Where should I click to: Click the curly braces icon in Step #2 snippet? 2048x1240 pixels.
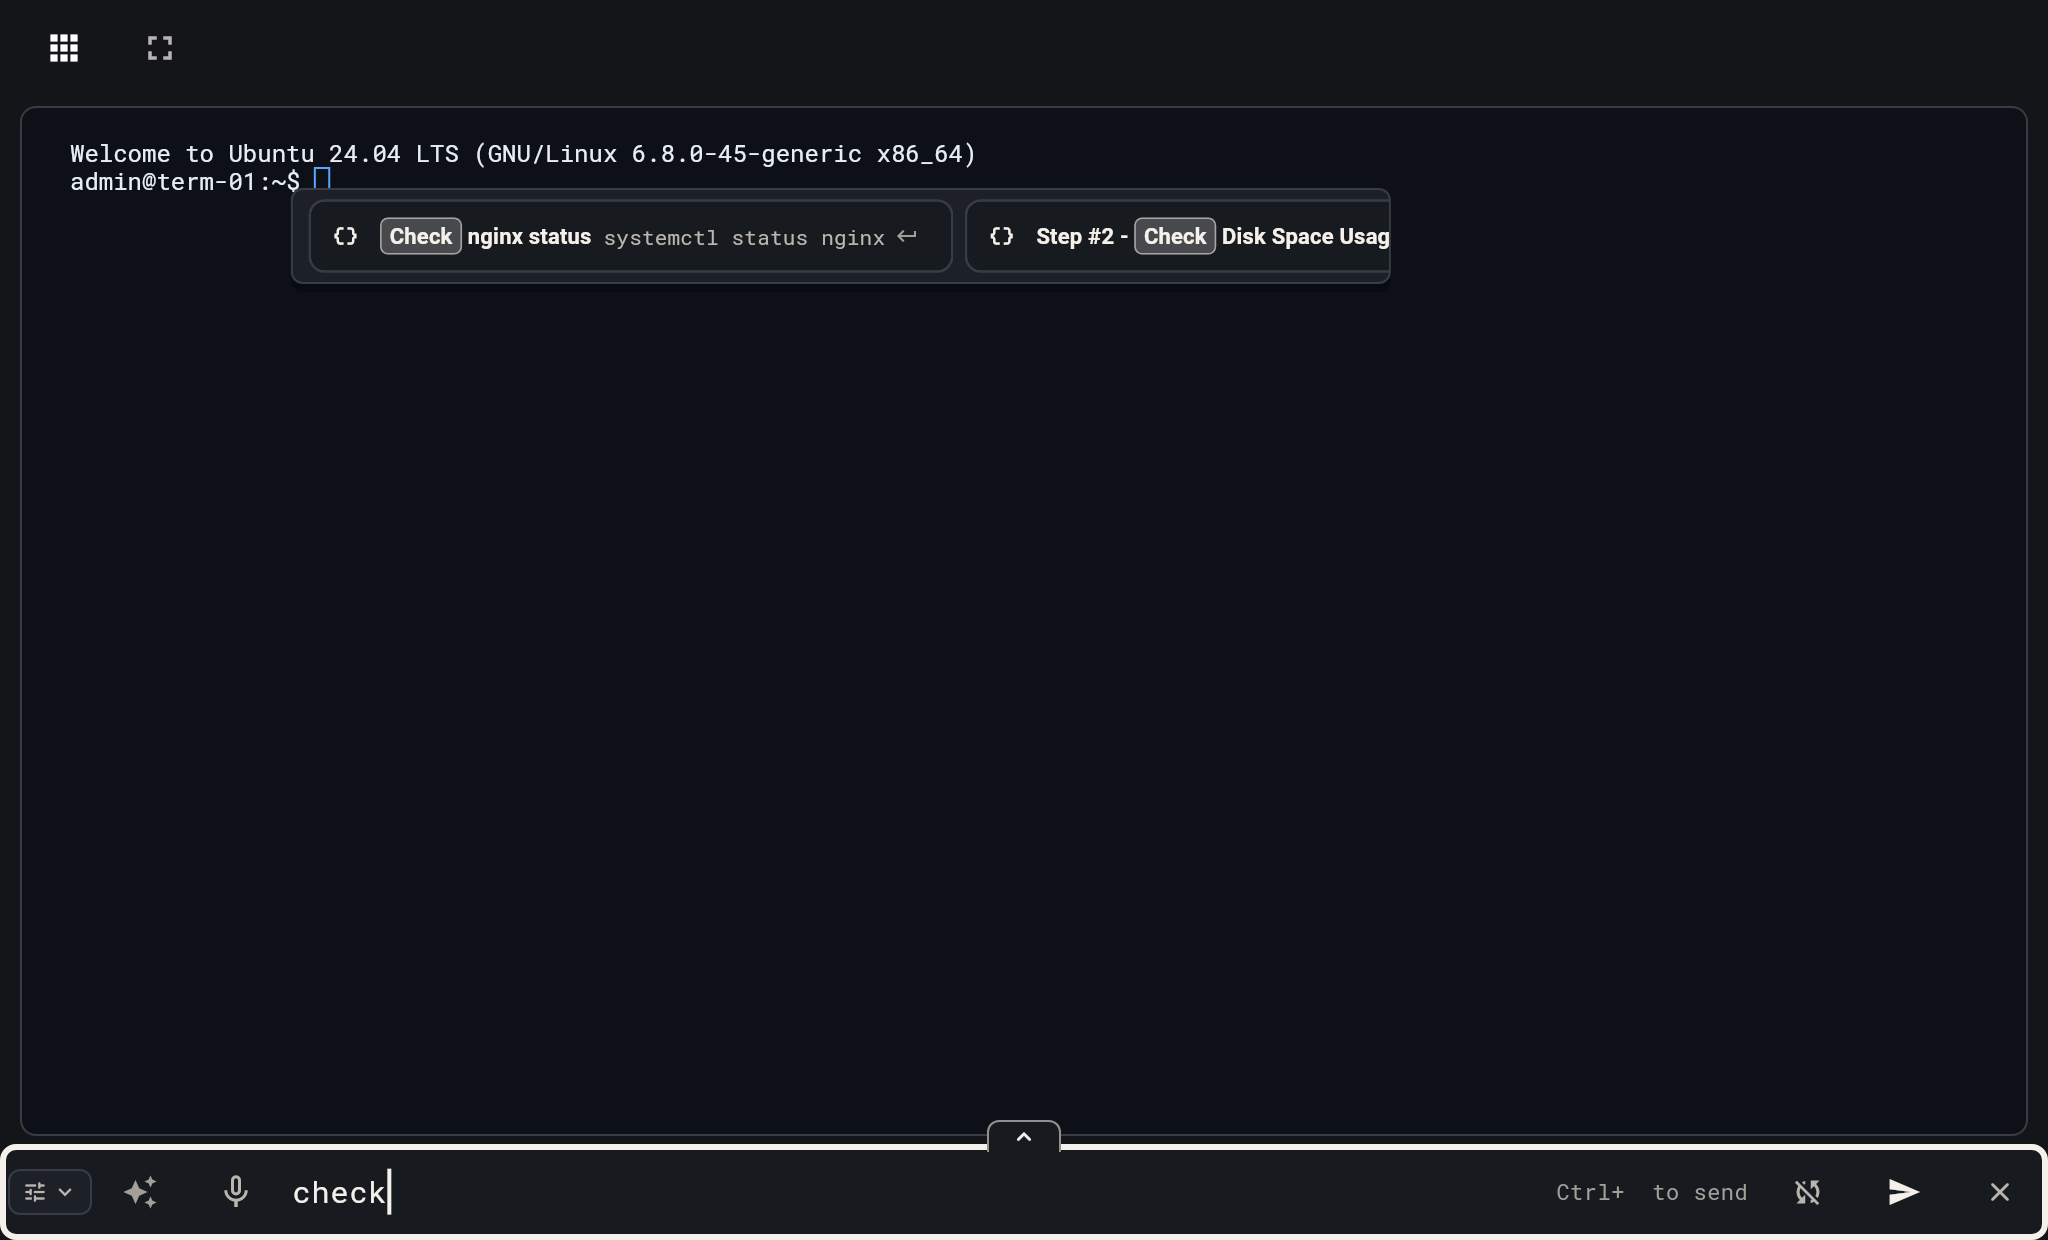tap(1001, 236)
